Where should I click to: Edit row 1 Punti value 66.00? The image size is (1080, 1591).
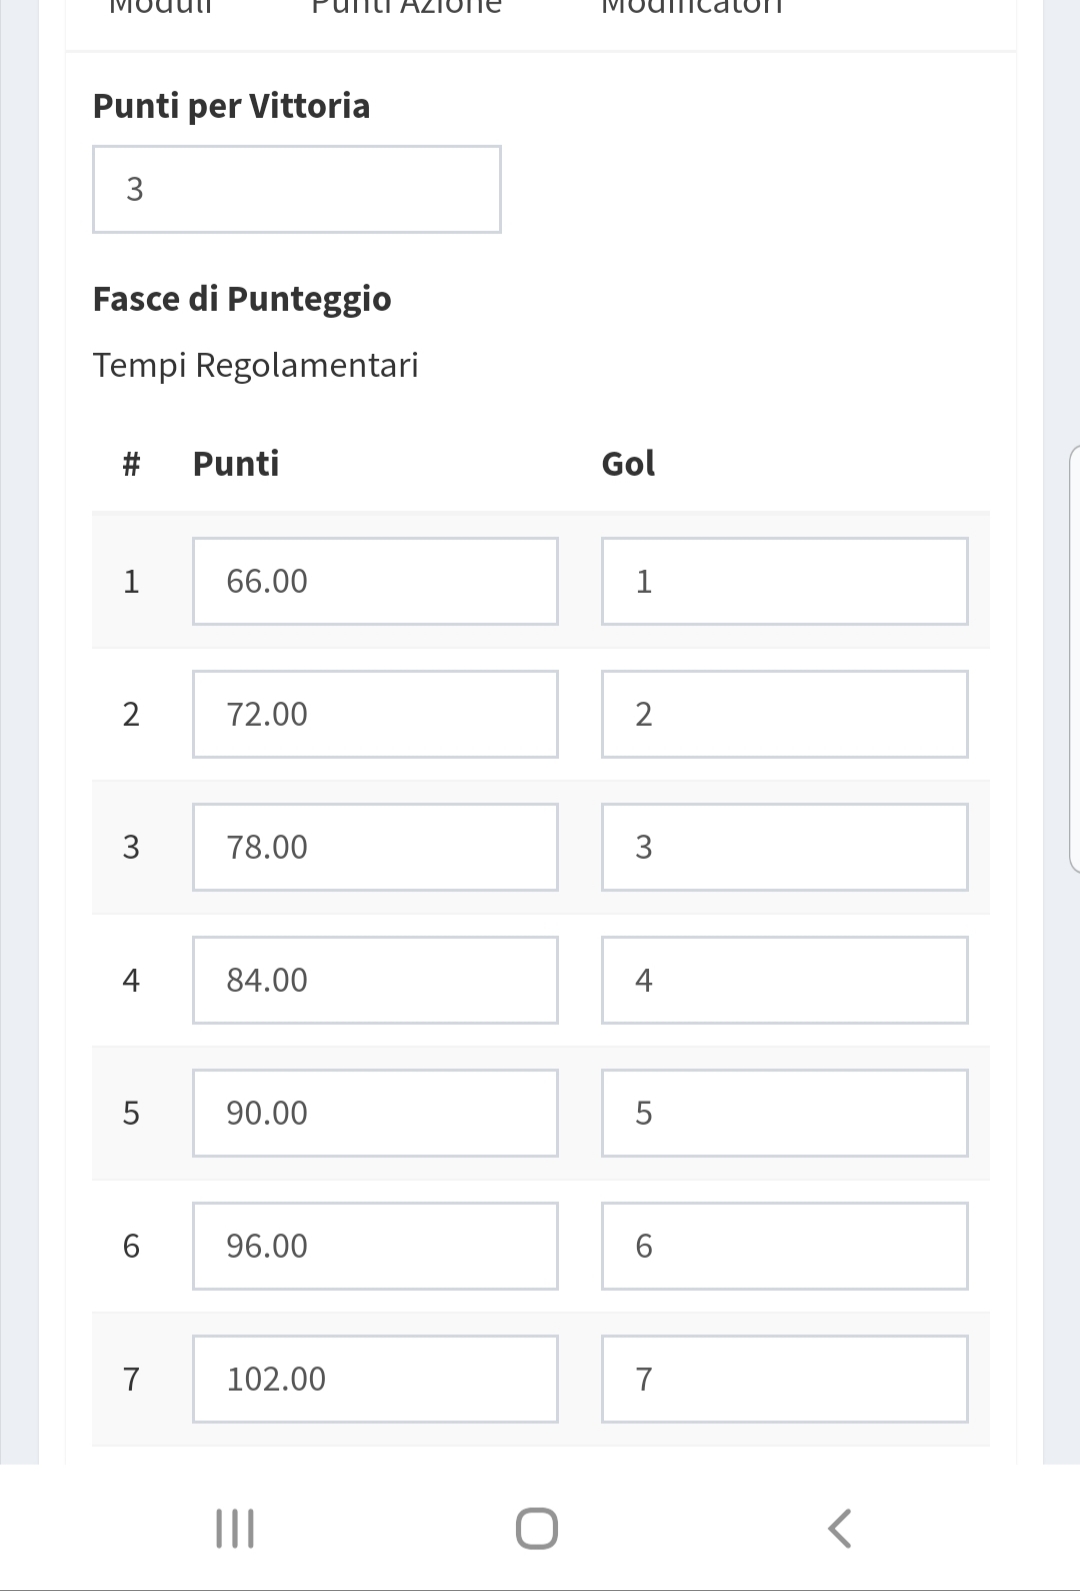(x=375, y=581)
